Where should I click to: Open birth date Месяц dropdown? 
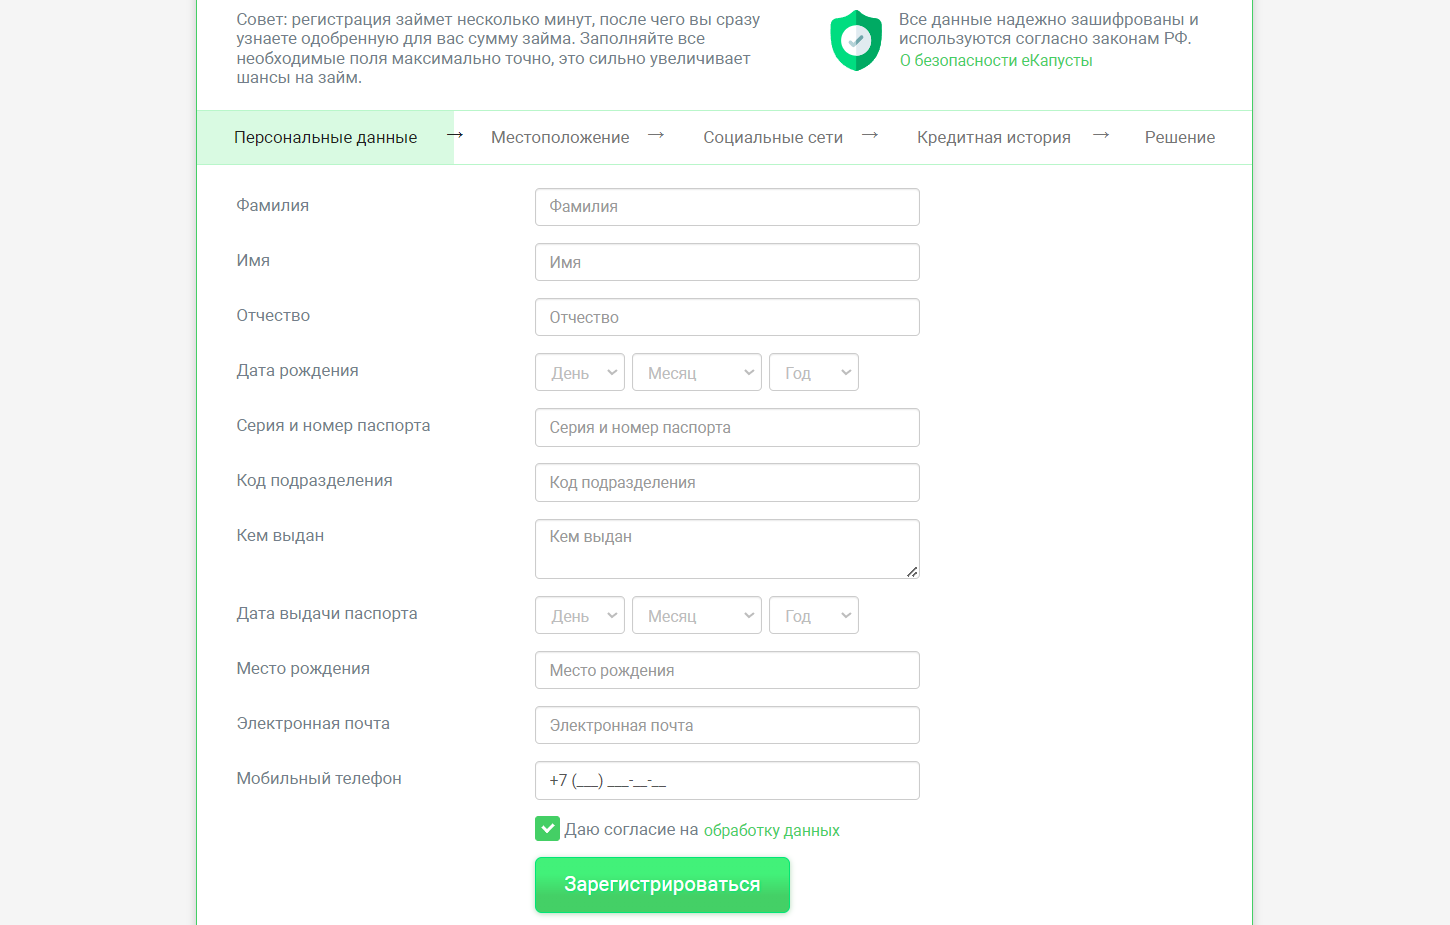(697, 372)
